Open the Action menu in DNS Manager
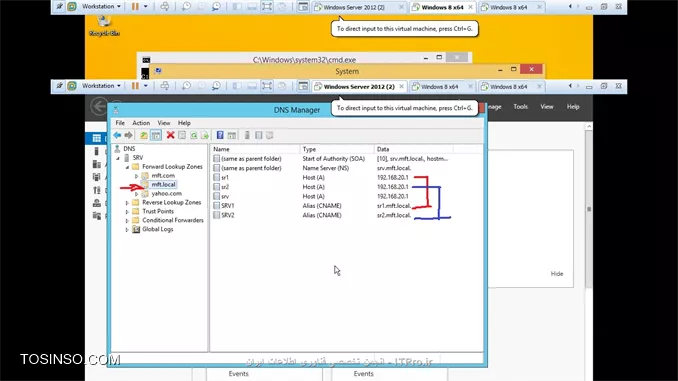This screenshot has width=678, height=381. point(141,123)
